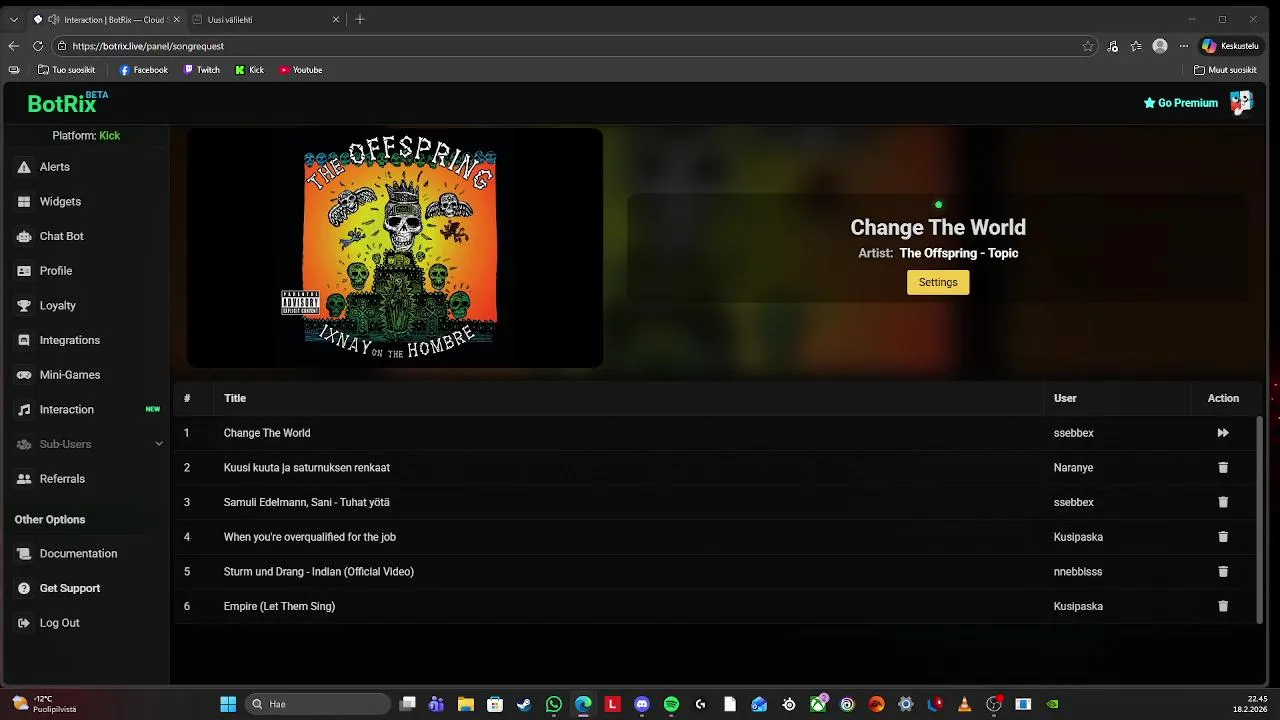The image size is (1280, 720).
Task: Open the Alerts section in sidebar
Action: (x=54, y=167)
